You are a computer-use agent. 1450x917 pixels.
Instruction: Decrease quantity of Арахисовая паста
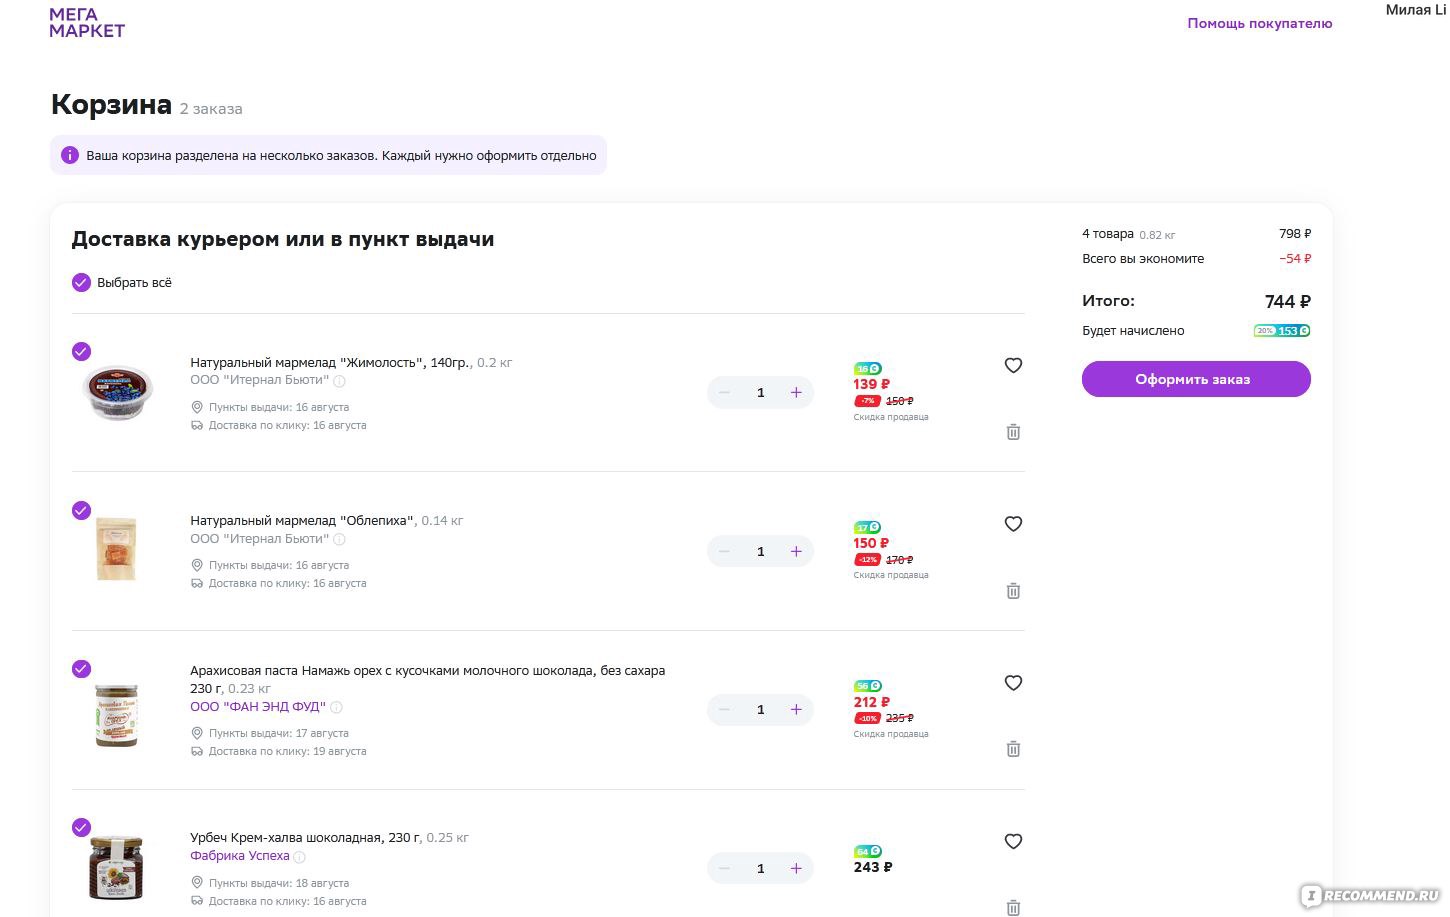tap(724, 710)
